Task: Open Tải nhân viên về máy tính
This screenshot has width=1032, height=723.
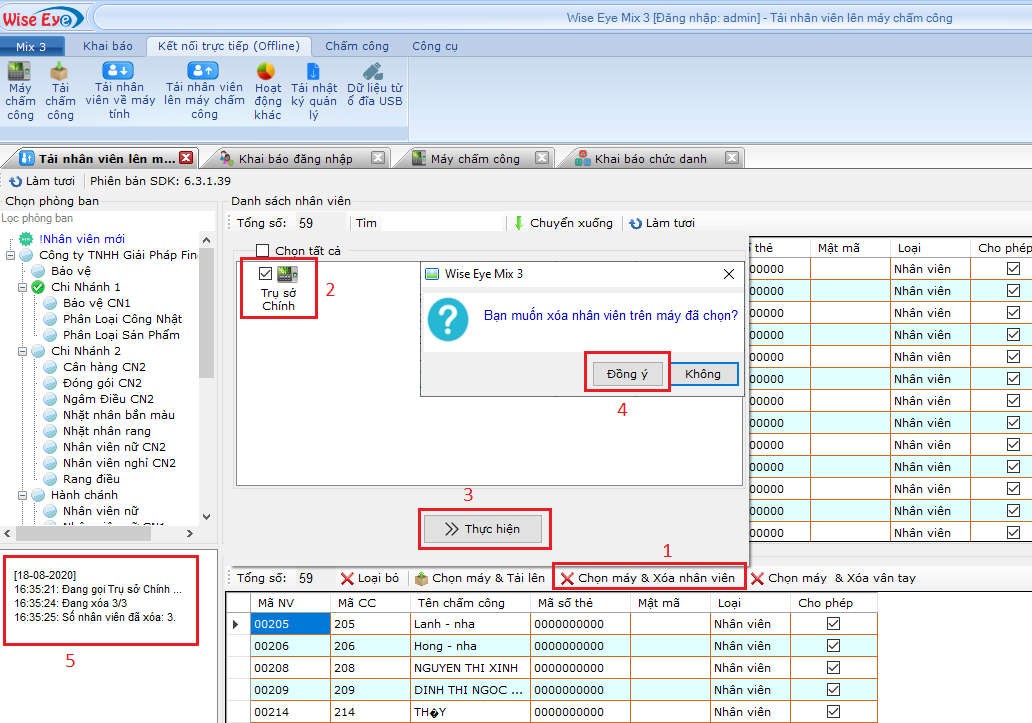Action: [119, 71]
